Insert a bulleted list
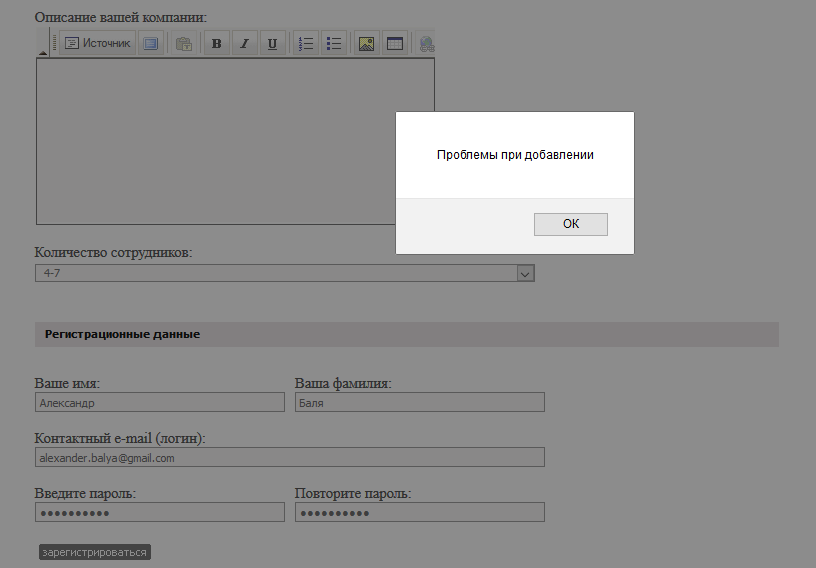Viewport: 816px width, 568px height. 334,44
